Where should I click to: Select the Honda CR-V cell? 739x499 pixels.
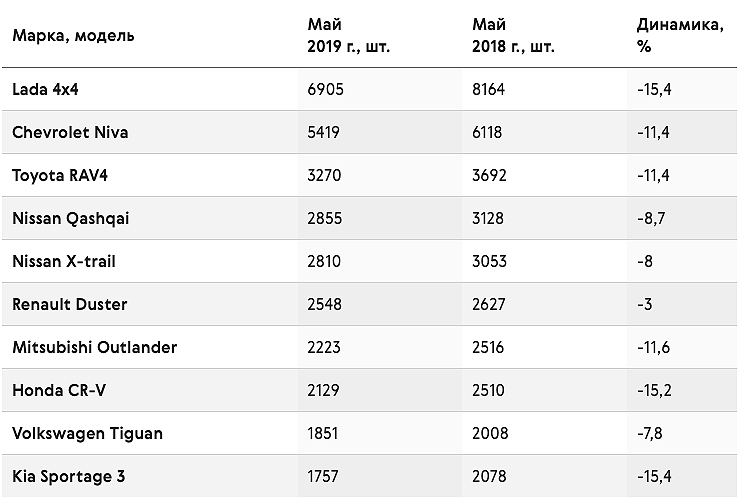pos(59,390)
